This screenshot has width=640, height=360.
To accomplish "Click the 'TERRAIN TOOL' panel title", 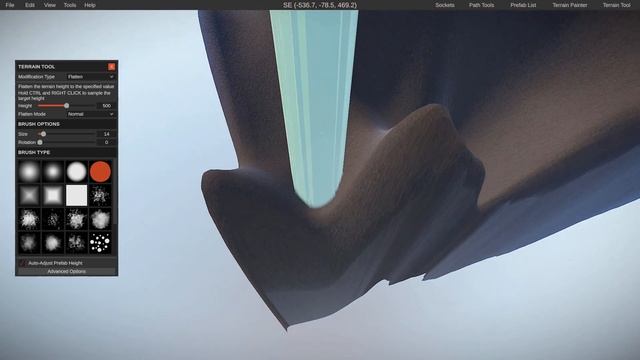I will click(36, 67).
